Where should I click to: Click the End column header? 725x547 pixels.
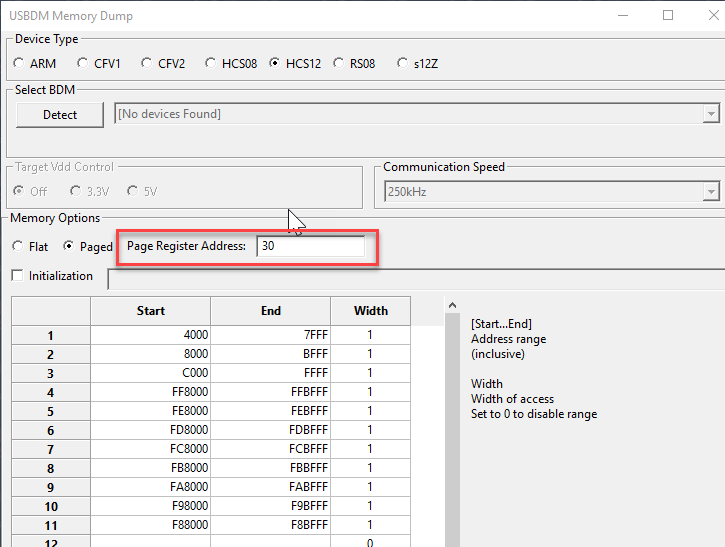point(270,311)
